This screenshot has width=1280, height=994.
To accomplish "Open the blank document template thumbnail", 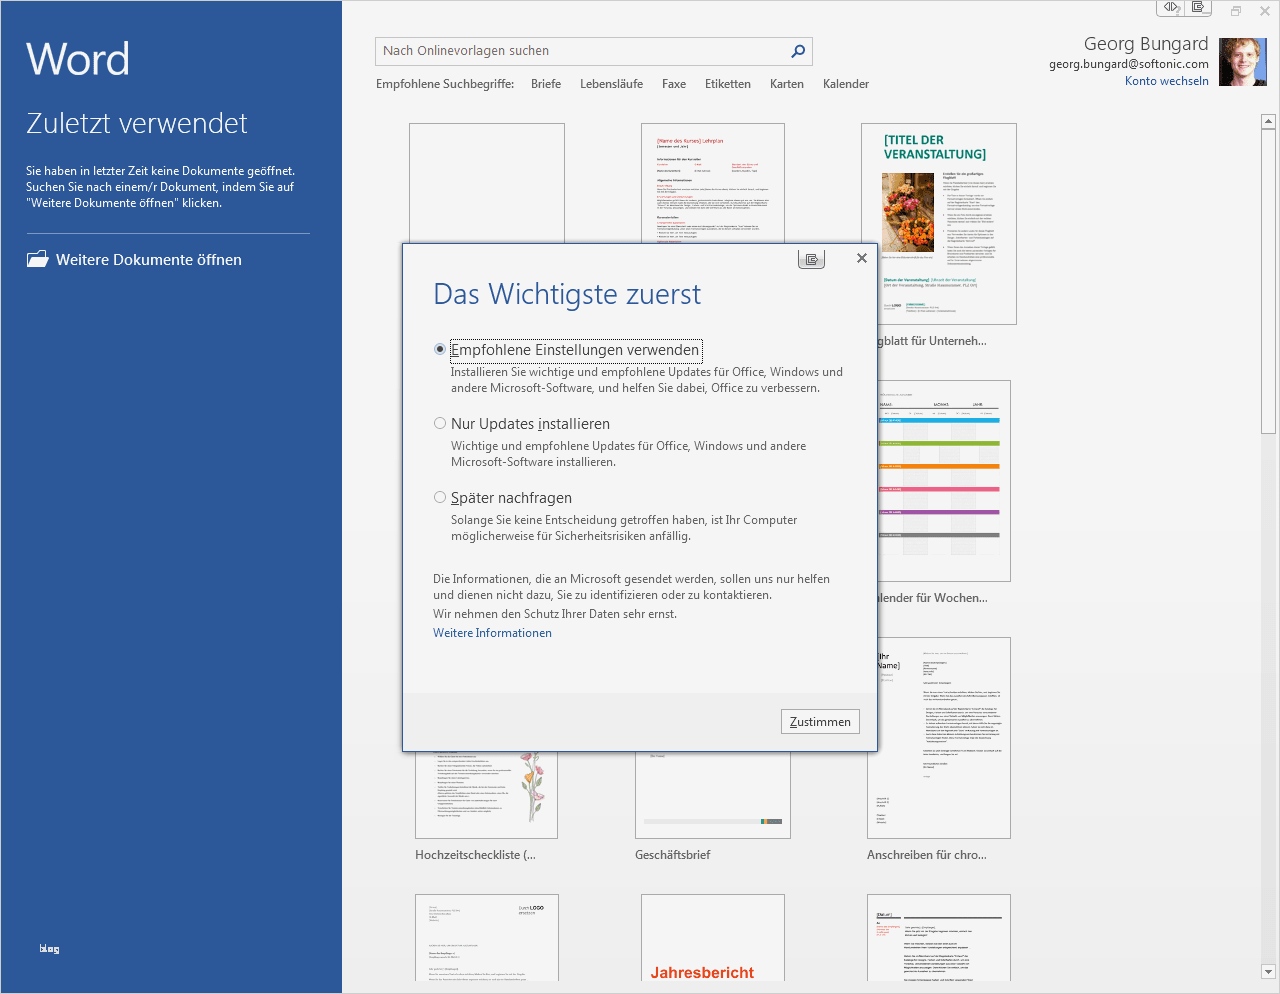I will [487, 183].
